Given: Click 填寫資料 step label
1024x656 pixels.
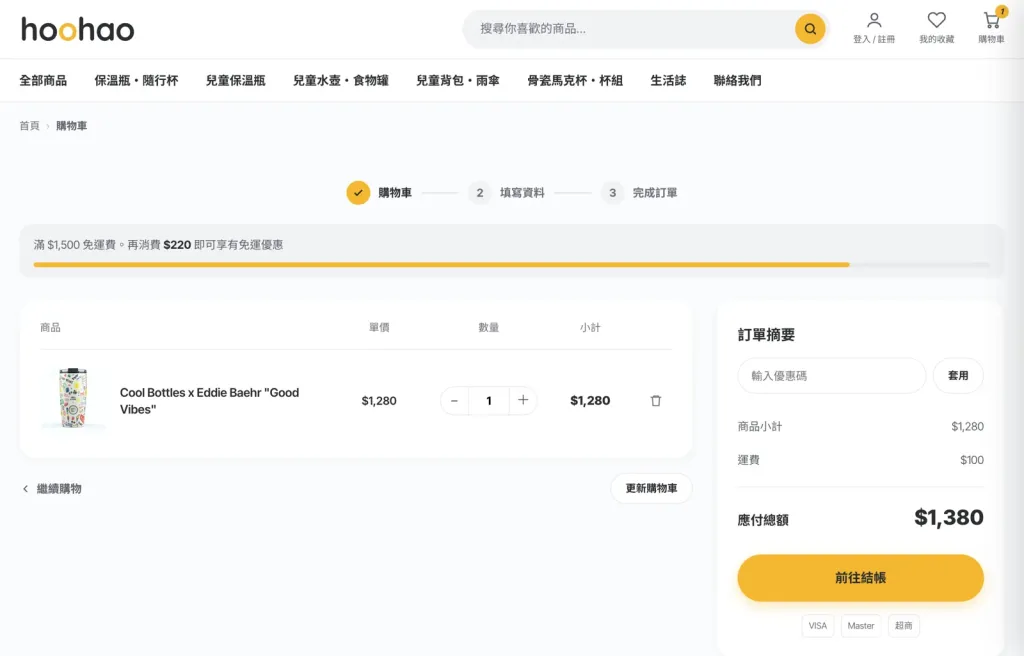Looking at the screenshot, I should 522,193.
